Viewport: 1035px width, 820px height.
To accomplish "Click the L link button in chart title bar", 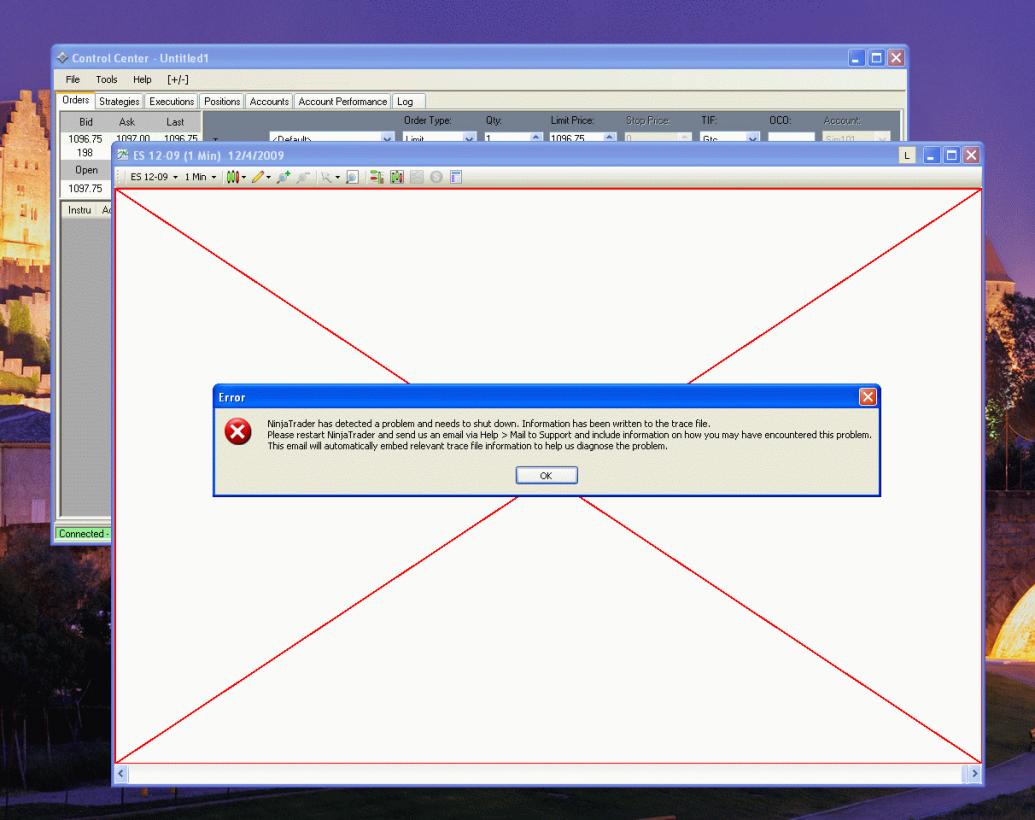I will pyautogui.click(x=907, y=155).
